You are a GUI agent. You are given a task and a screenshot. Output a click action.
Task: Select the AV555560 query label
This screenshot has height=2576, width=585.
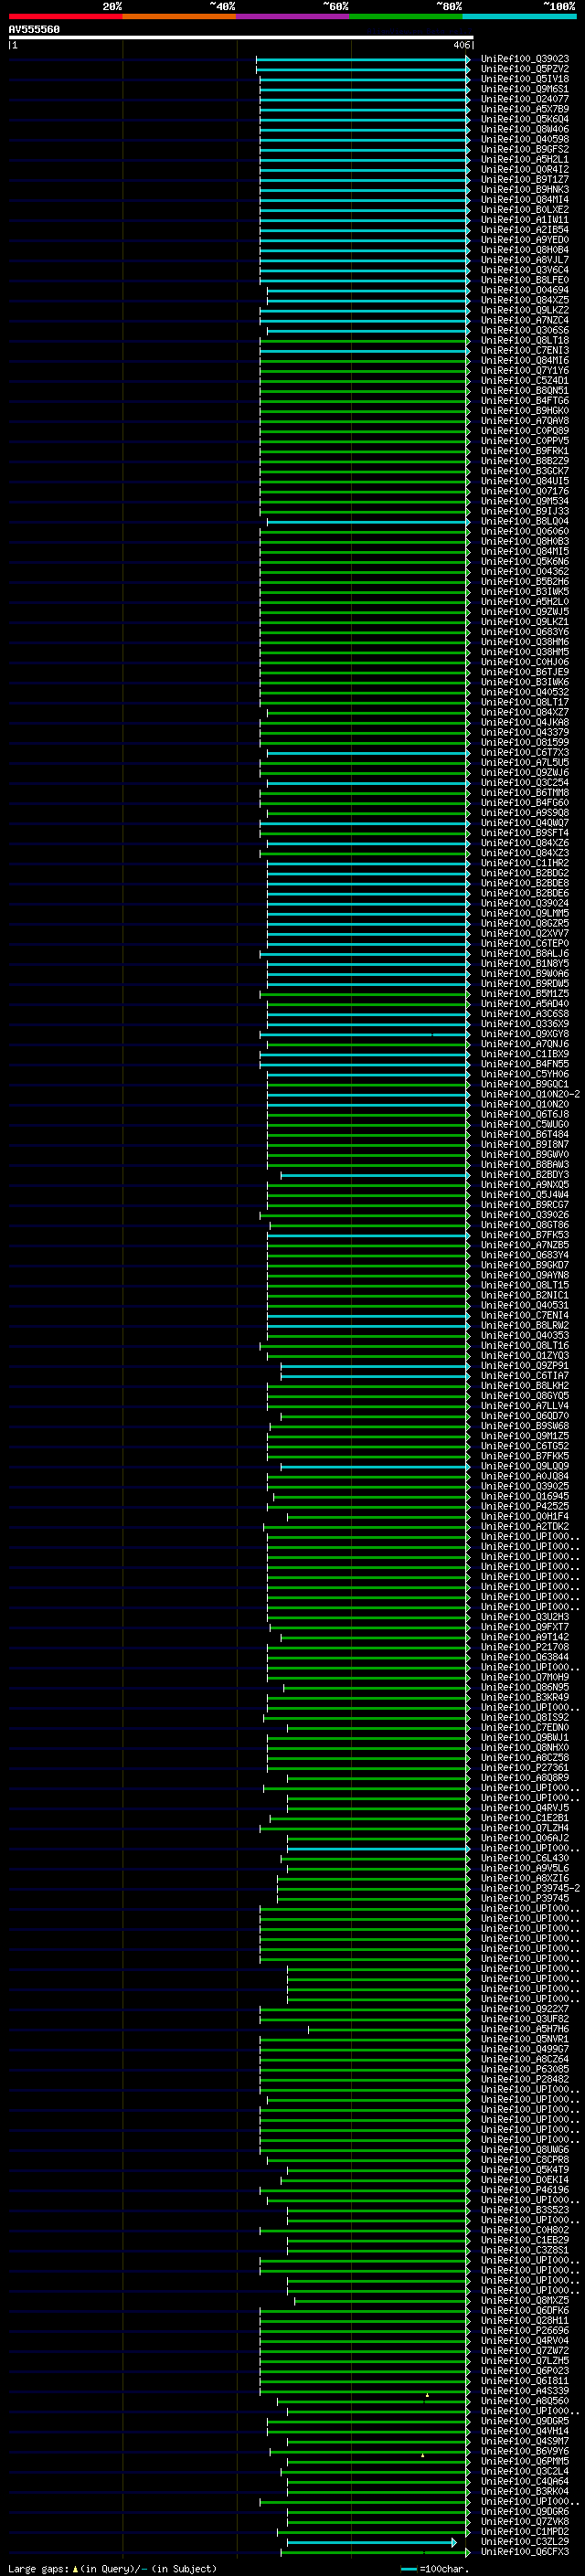[34, 30]
